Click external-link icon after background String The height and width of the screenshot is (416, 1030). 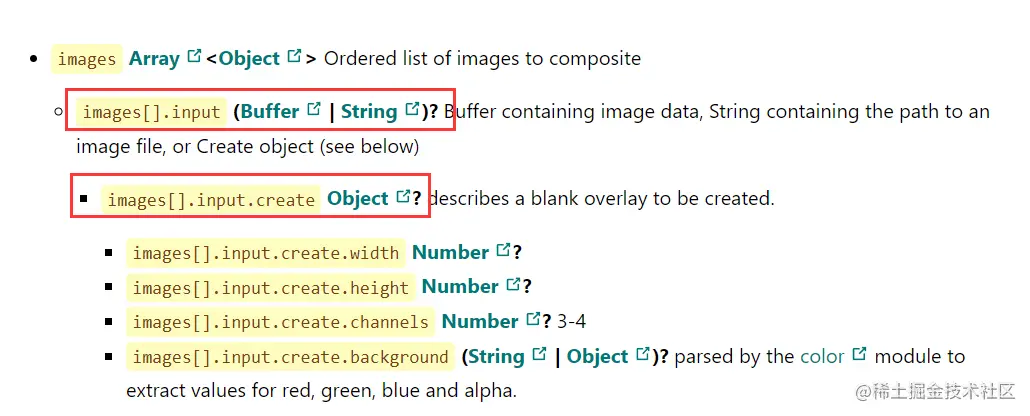tap(539, 354)
